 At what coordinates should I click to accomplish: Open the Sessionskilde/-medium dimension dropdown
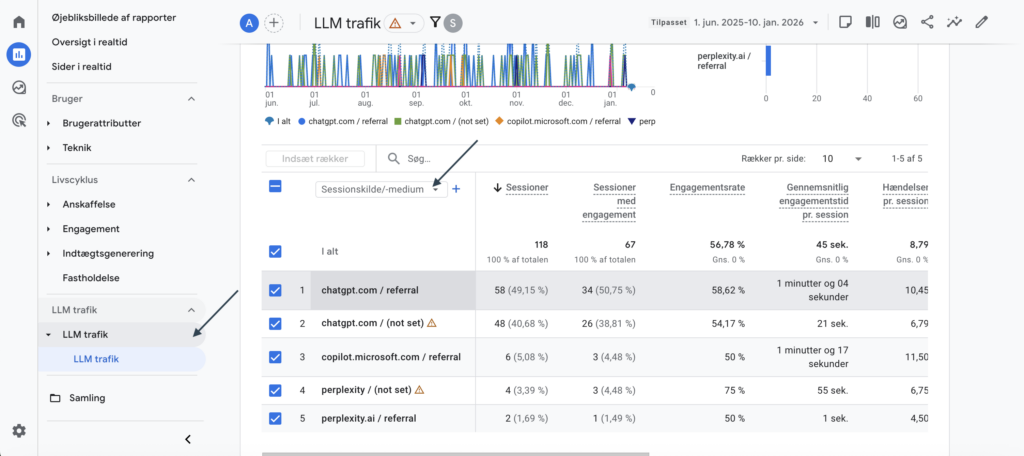[380, 188]
